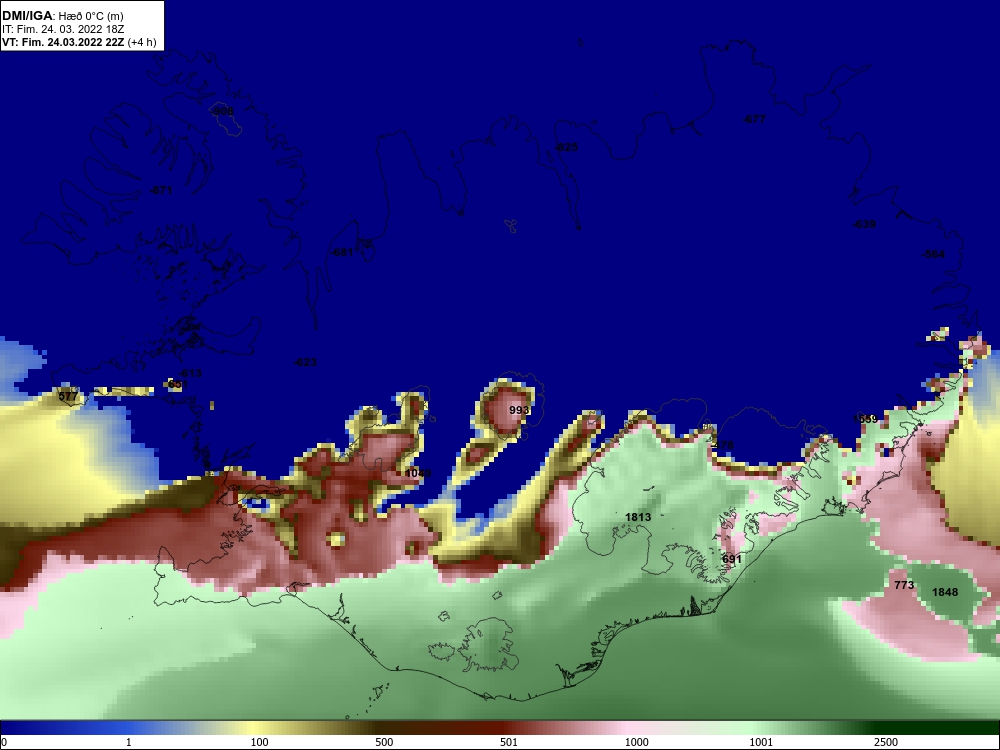Click the negative value -639
The width and height of the screenshot is (1000, 750).
[x=864, y=224]
